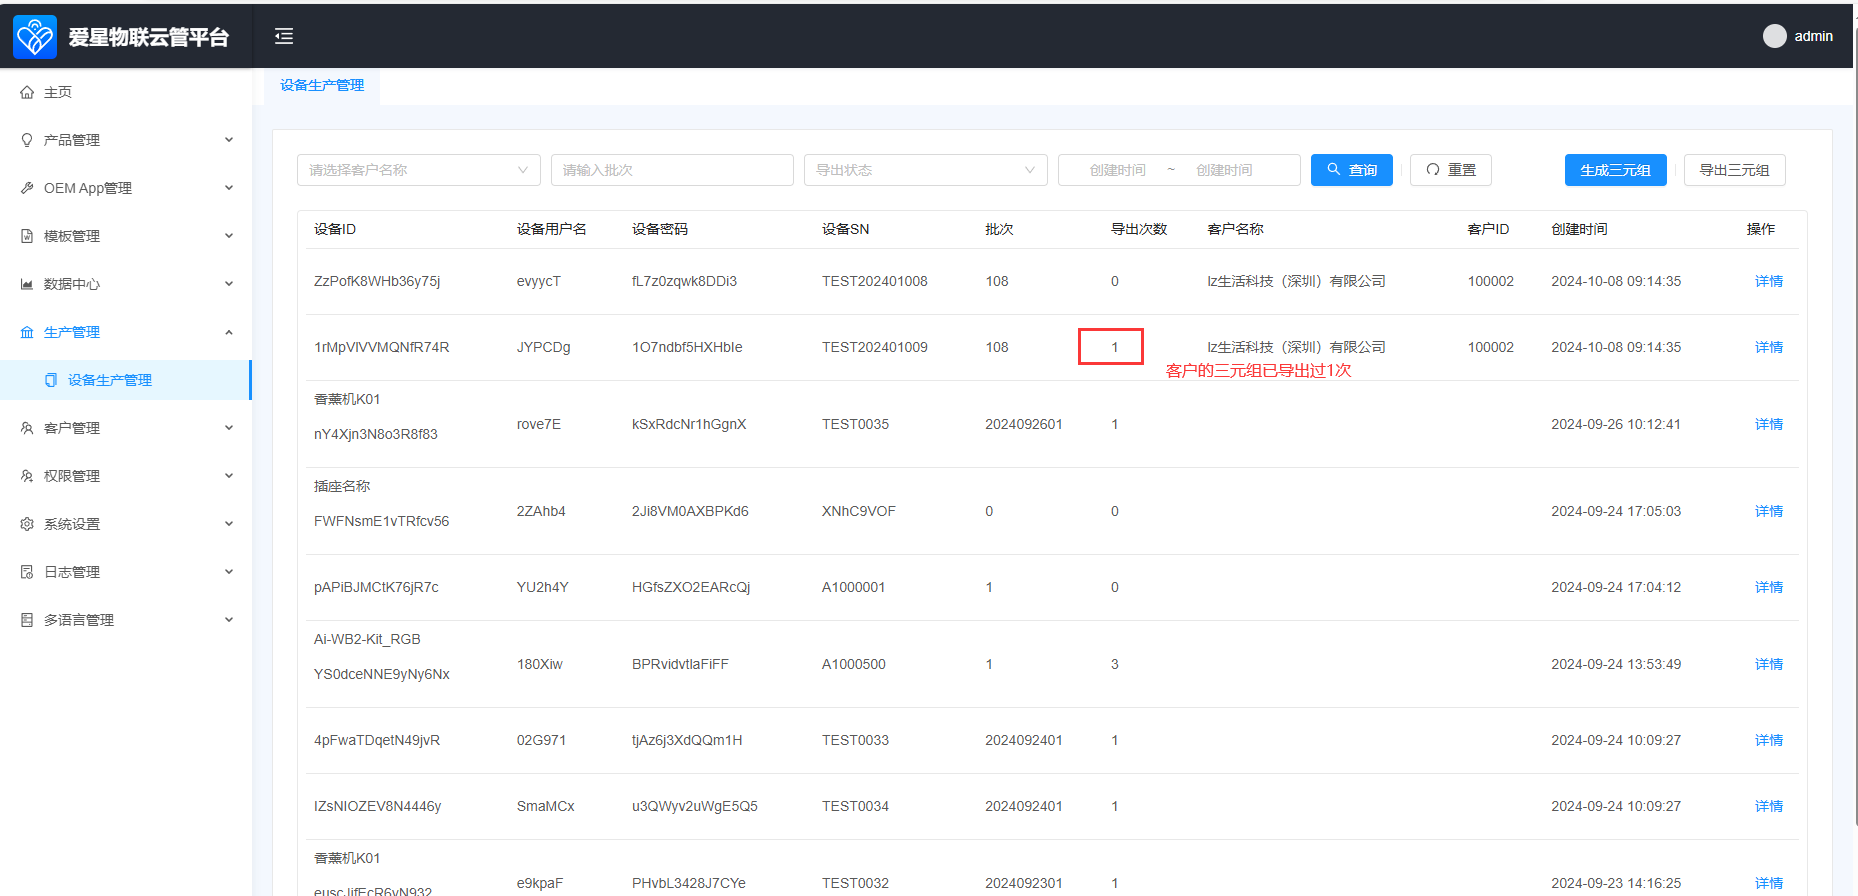Screen dimensions: 1858x896
Task: Open the 导出状态 dropdown
Action: pyautogui.click(x=925, y=170)
